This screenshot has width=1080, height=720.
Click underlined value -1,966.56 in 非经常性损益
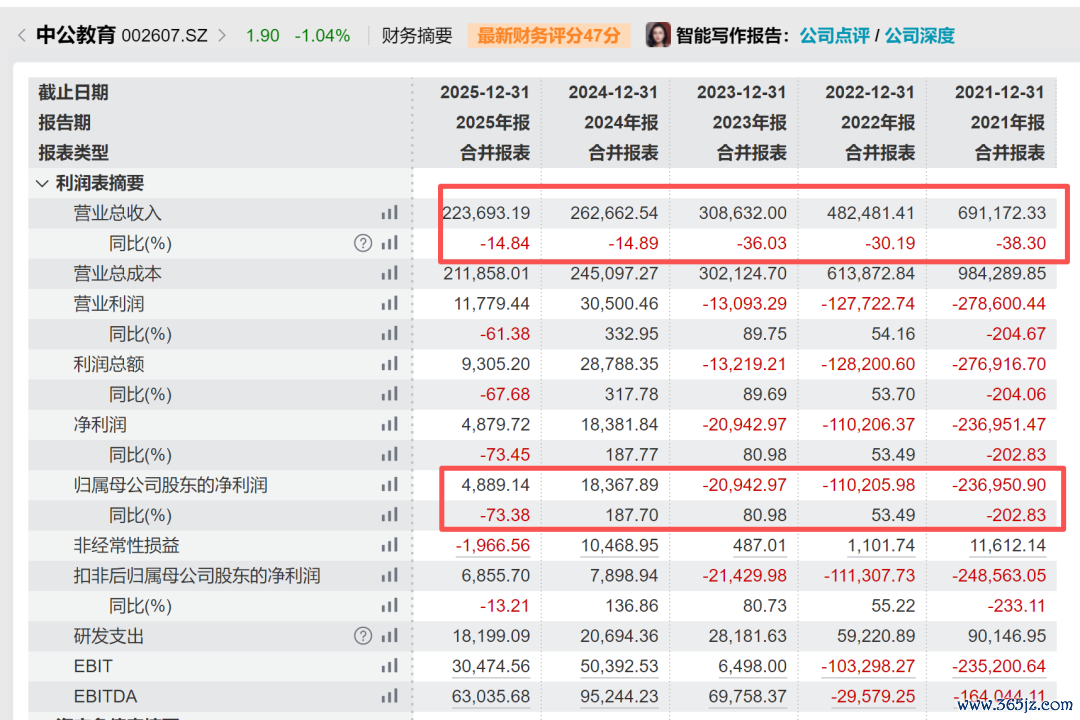[492, 546]
